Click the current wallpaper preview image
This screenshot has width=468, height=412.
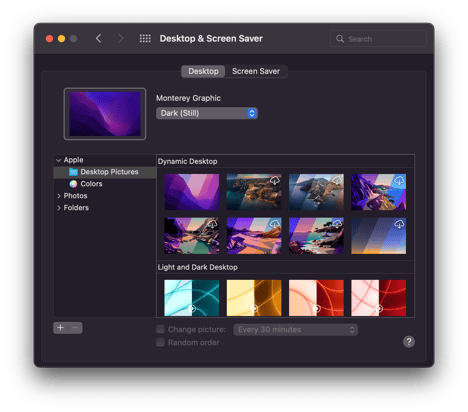click(105, 114)
